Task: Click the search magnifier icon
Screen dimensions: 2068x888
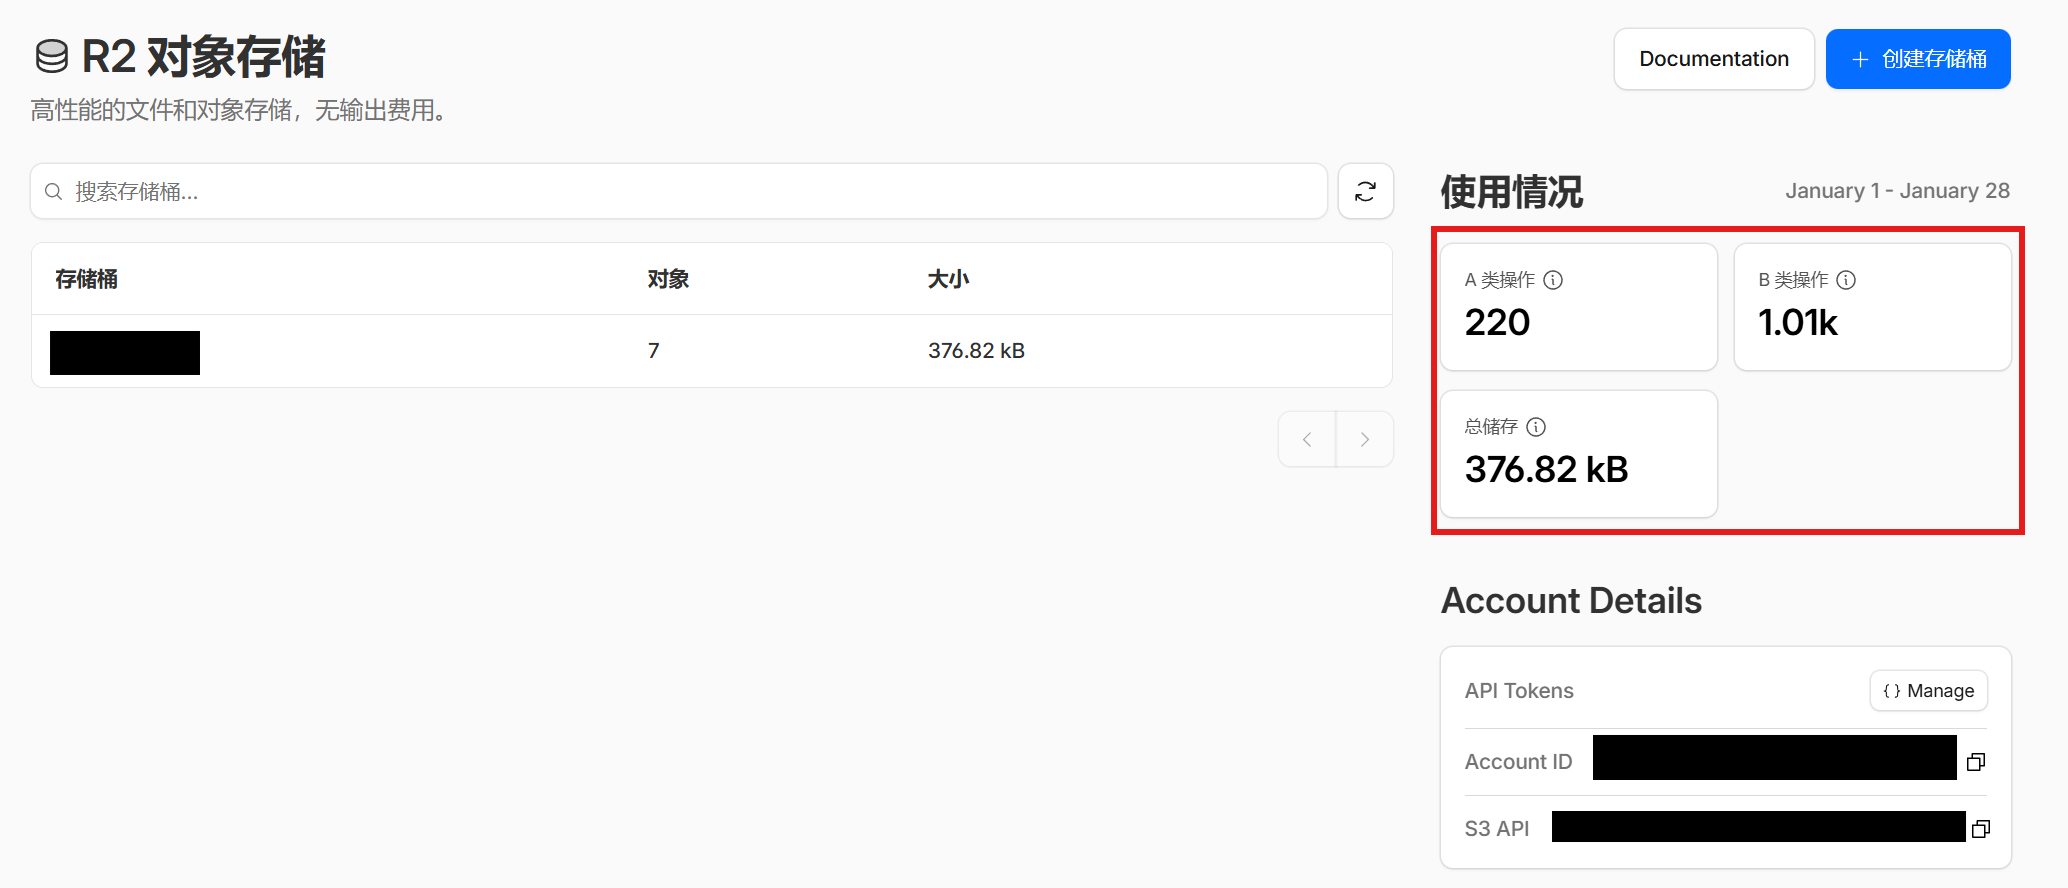Action: pos(54,192)
